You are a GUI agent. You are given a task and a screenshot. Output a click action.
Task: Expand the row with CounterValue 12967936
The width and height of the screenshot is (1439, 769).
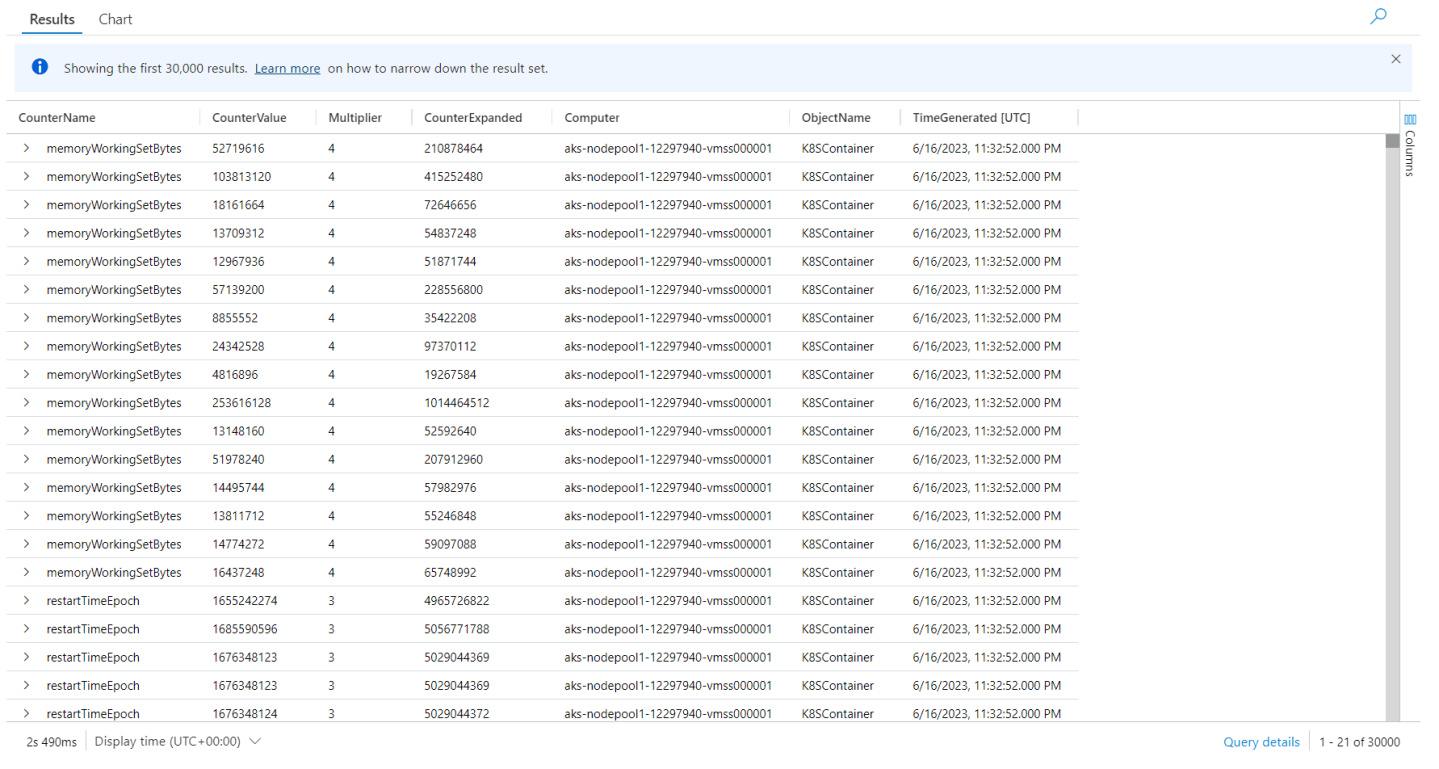point(26,261)
